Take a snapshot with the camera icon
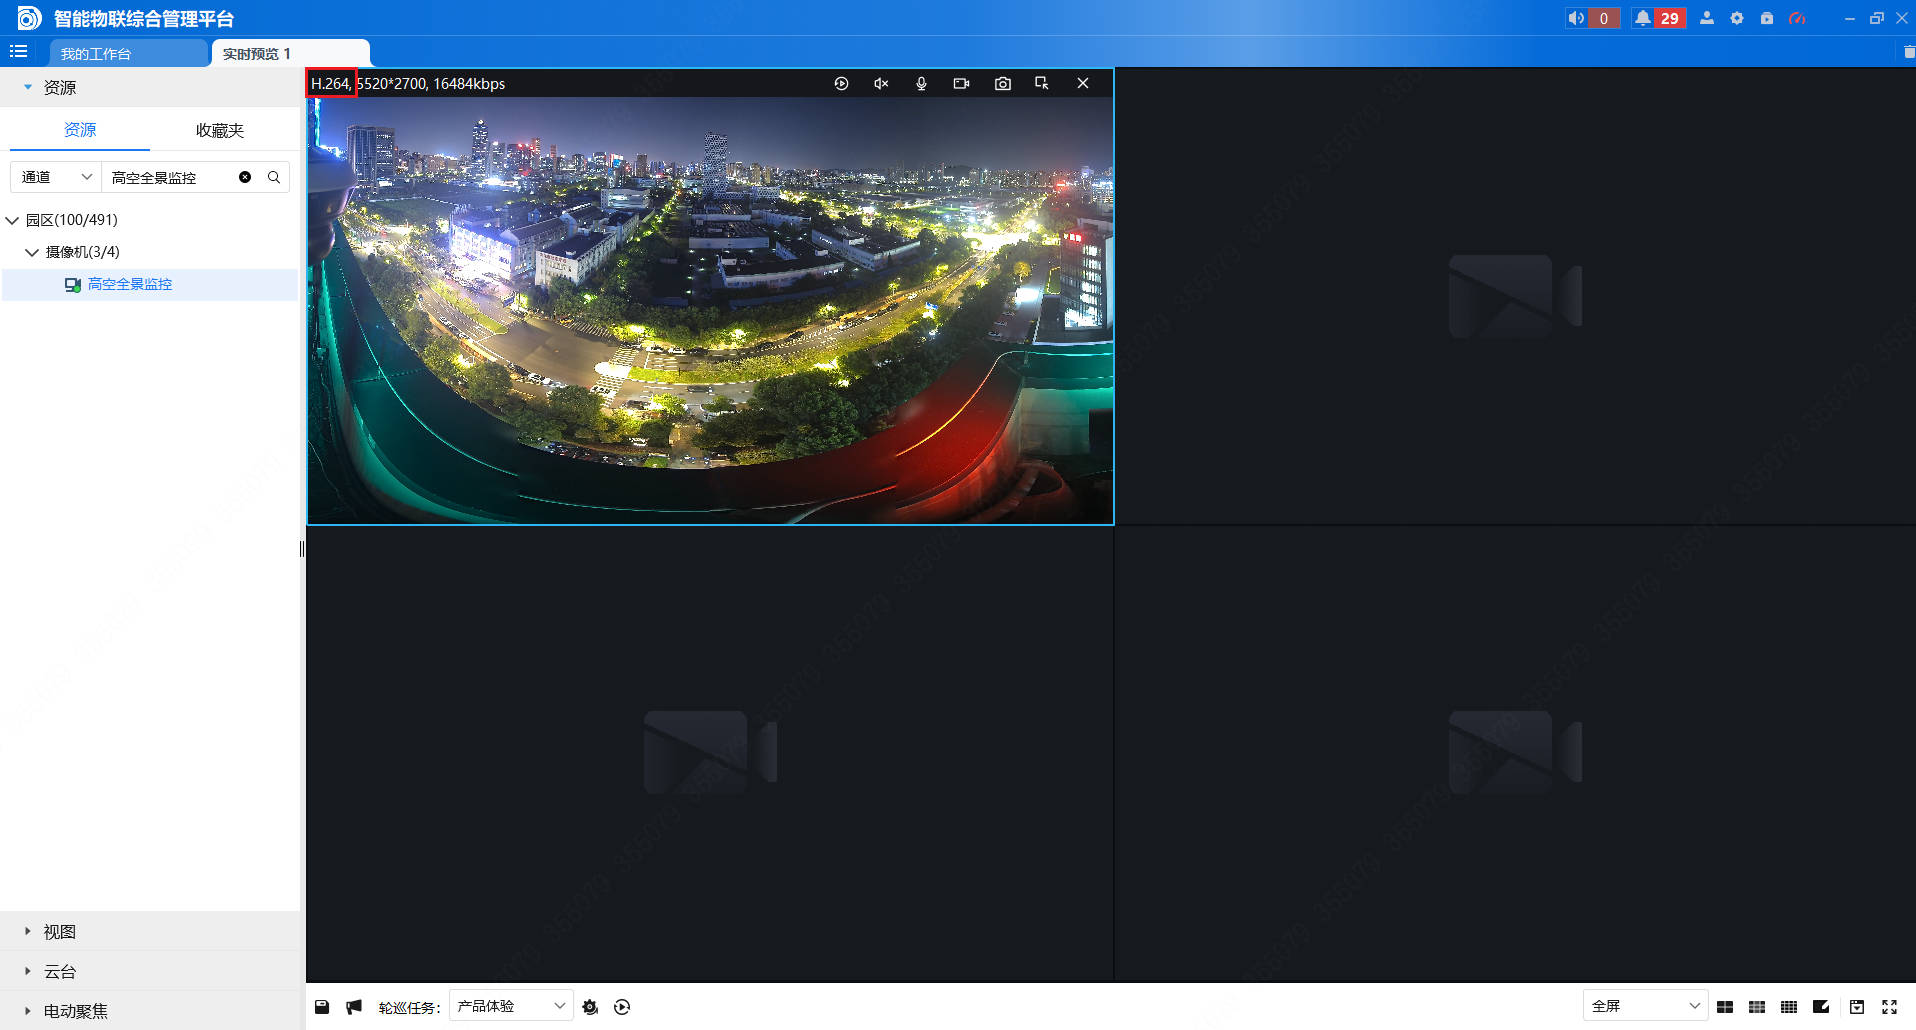 point(1002,84)
